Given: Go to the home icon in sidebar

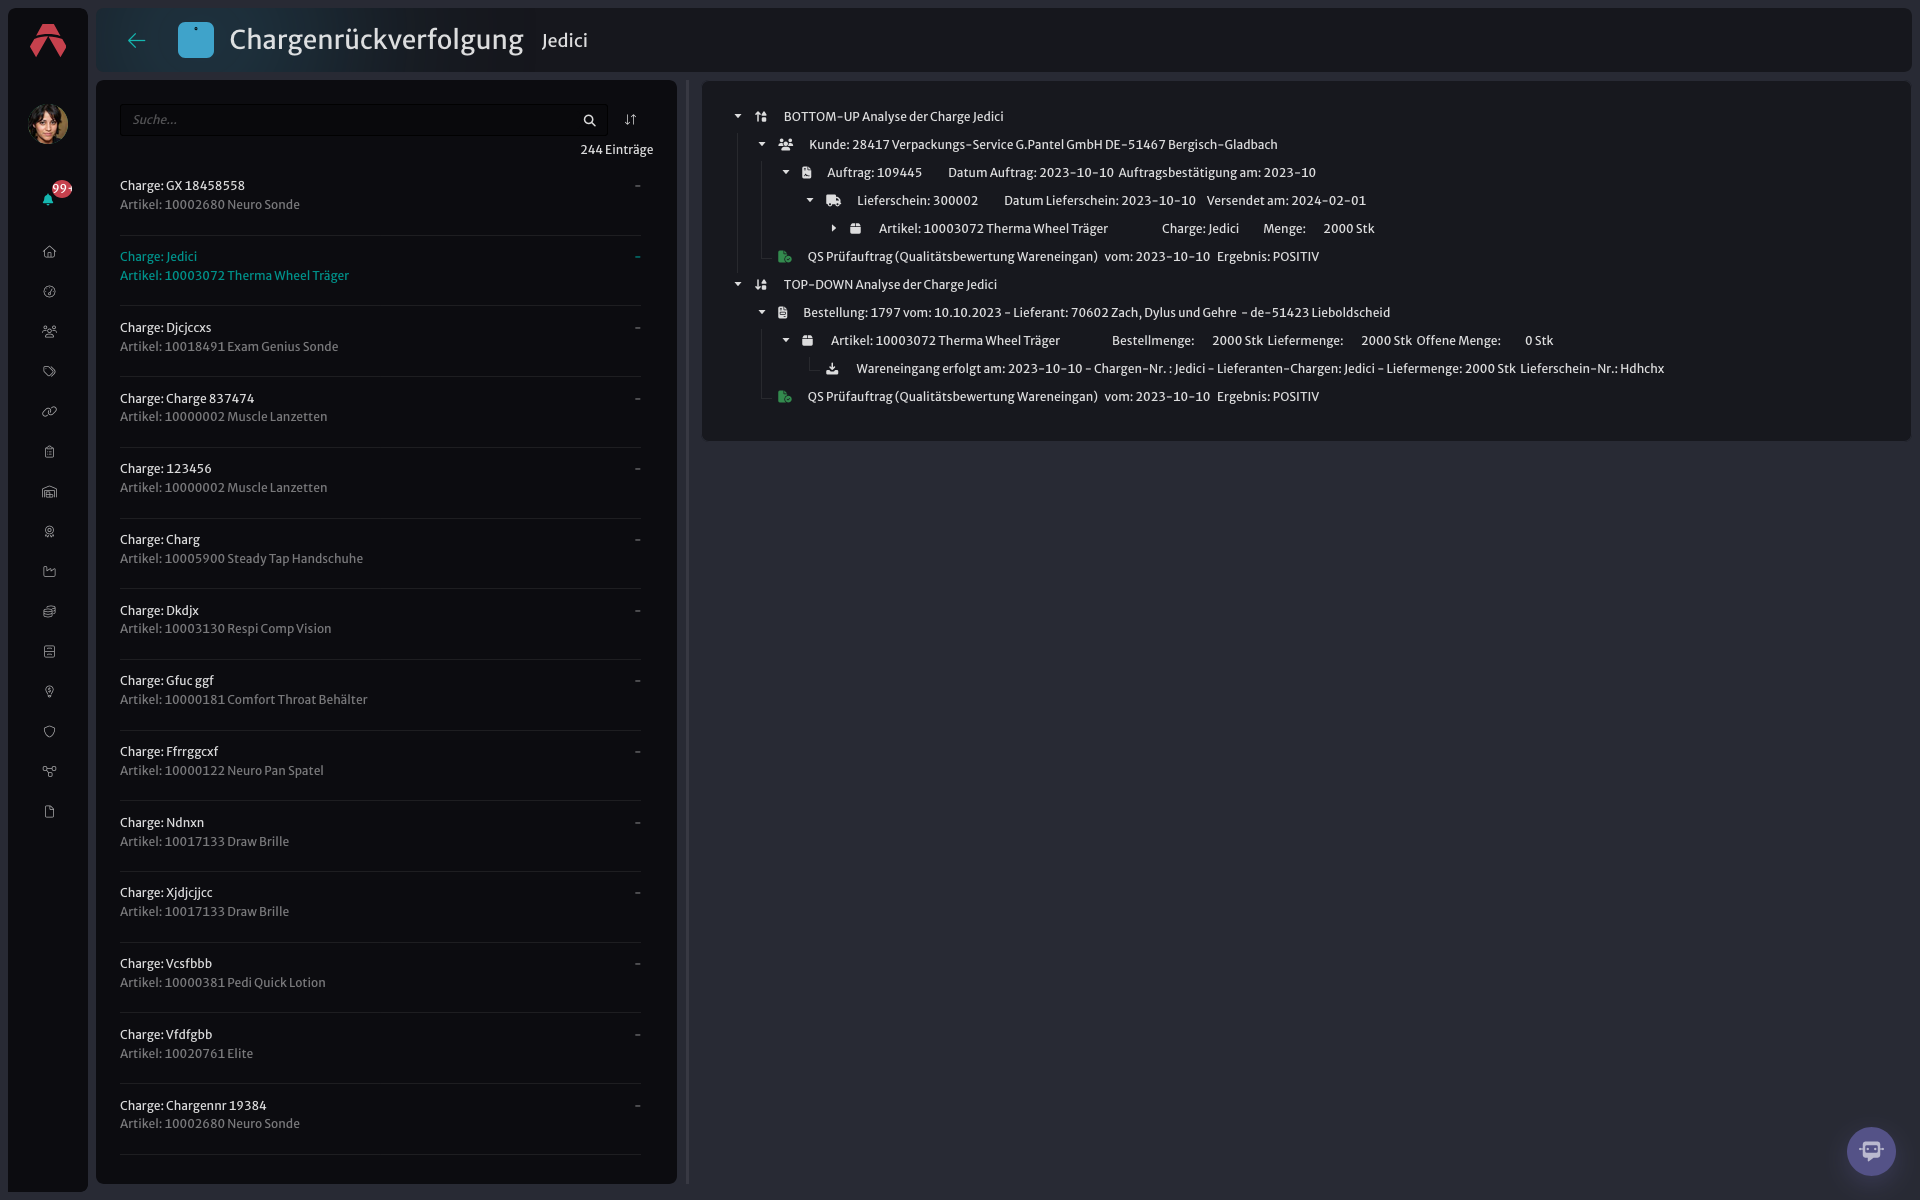Looking at the screenshot, I should point(49,252).
